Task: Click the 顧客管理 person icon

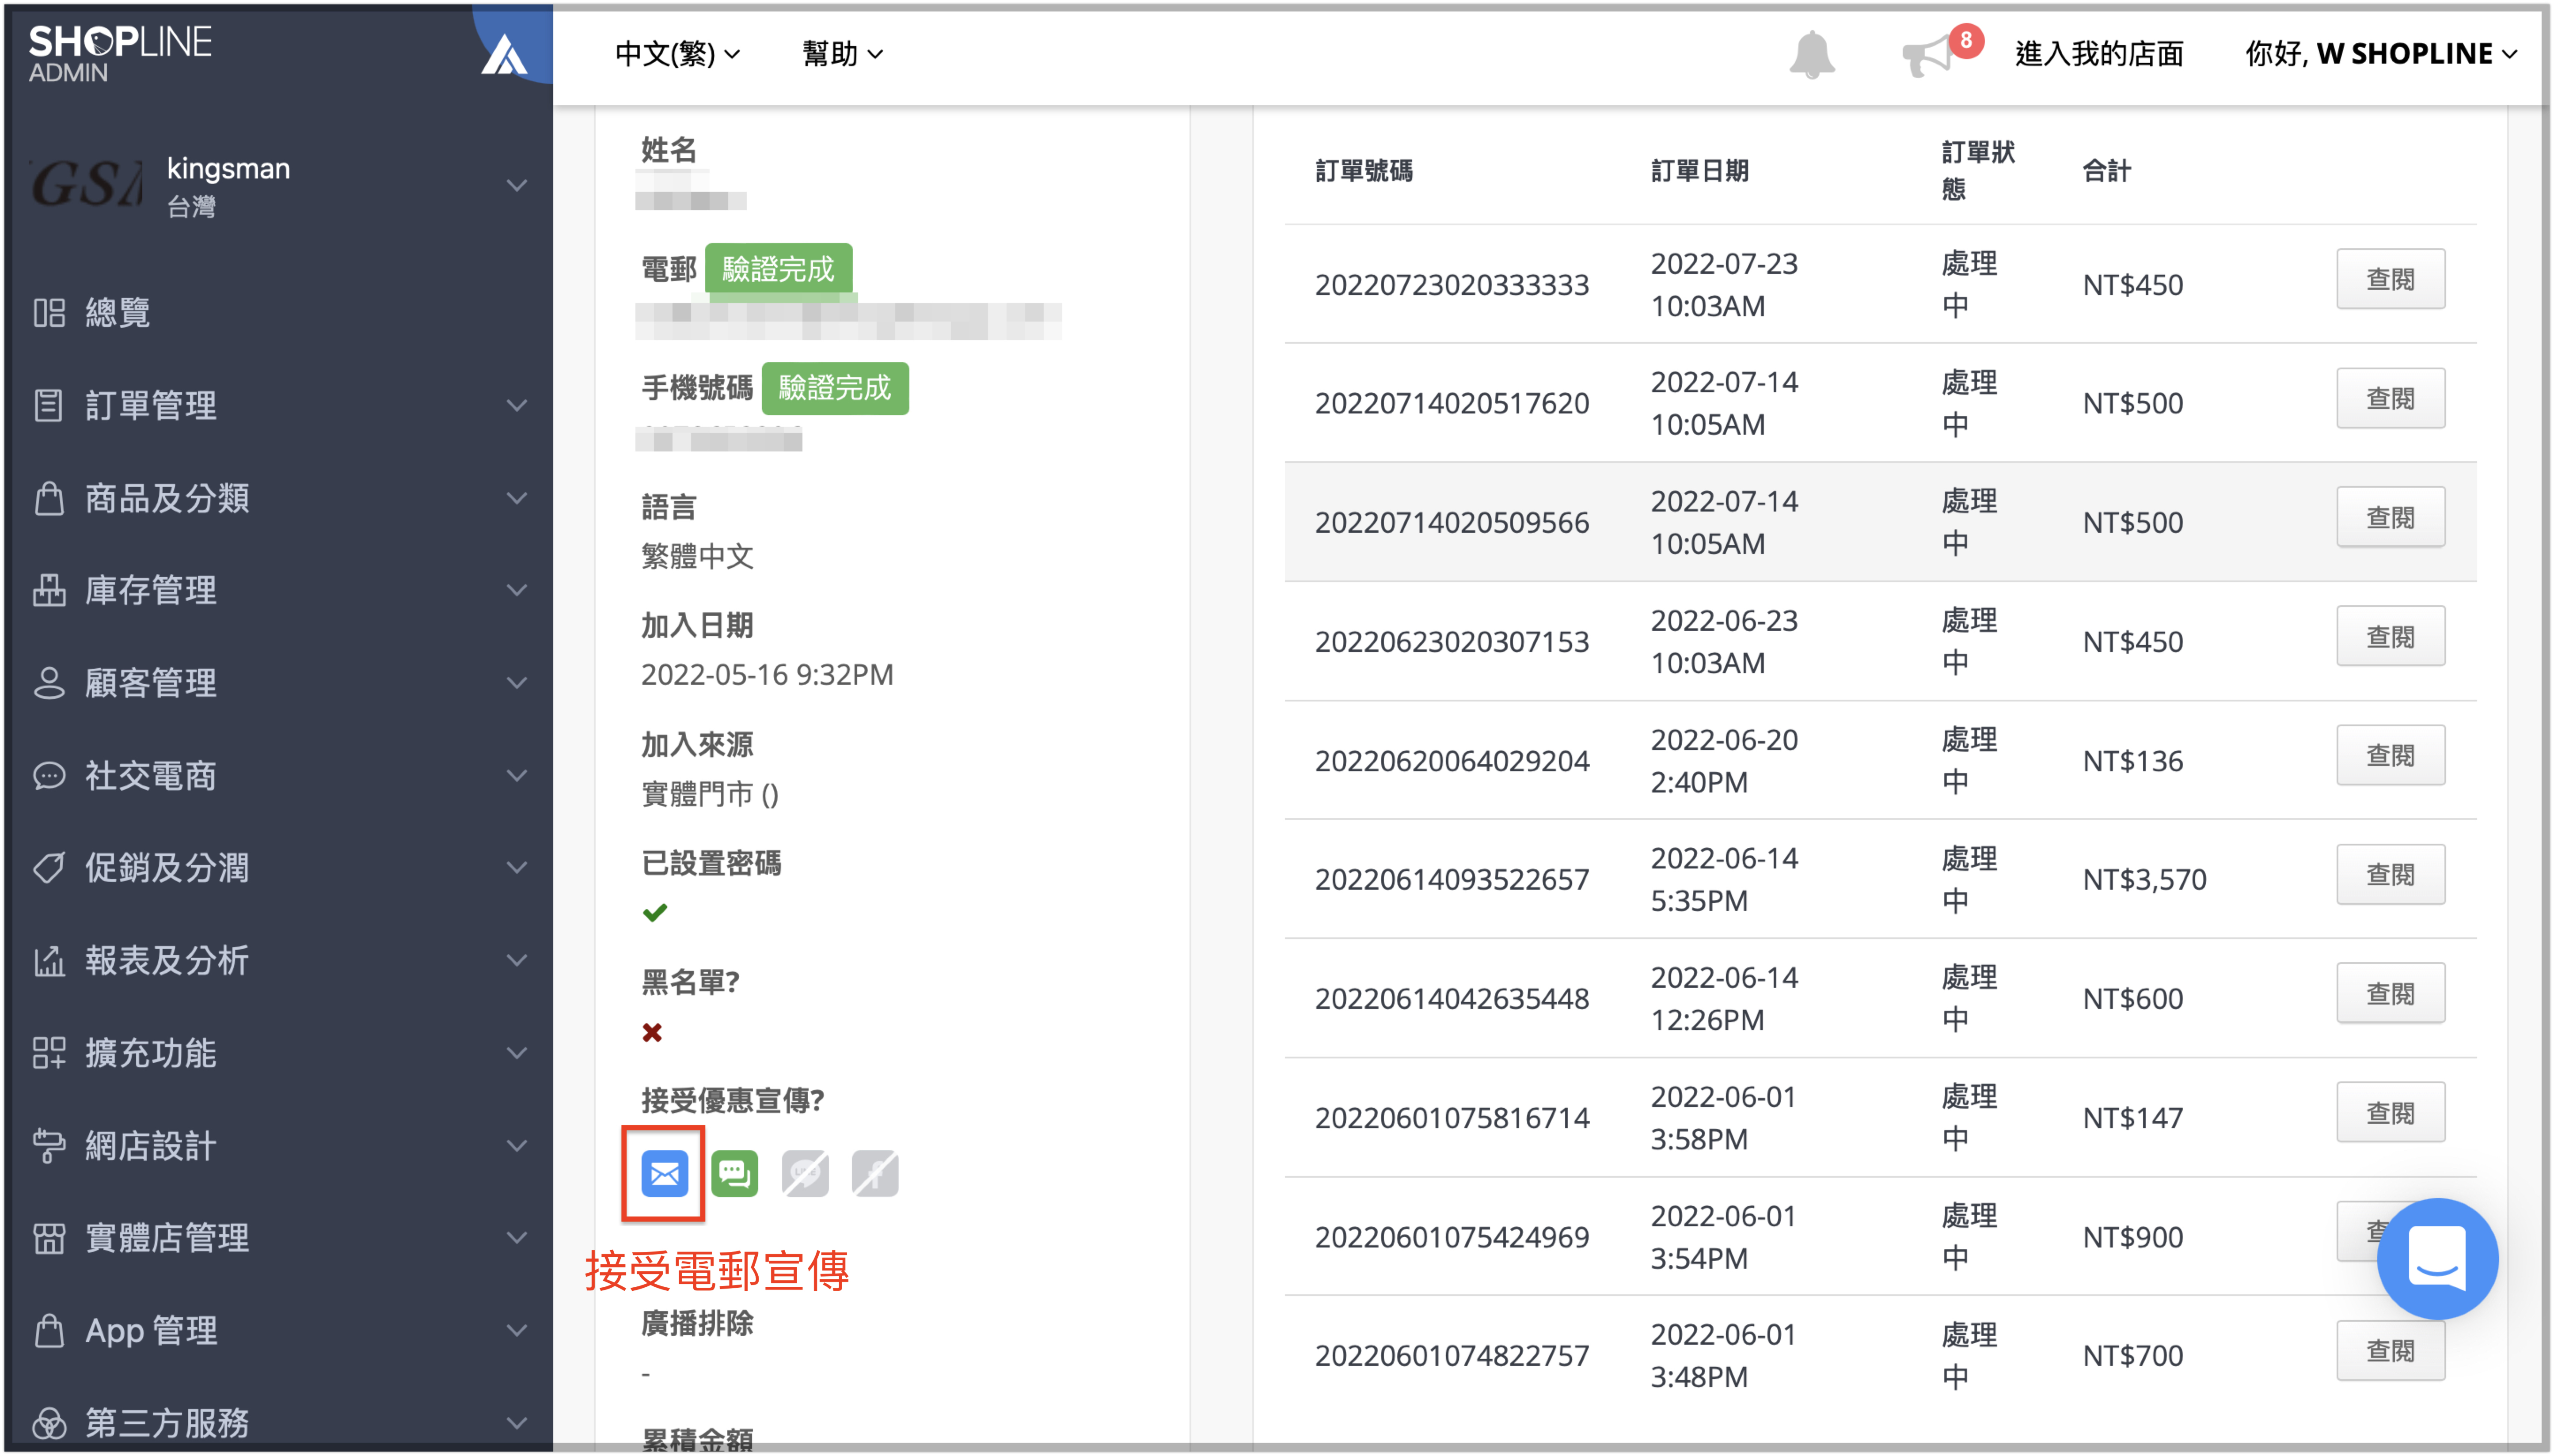Action: click(48, 683)
